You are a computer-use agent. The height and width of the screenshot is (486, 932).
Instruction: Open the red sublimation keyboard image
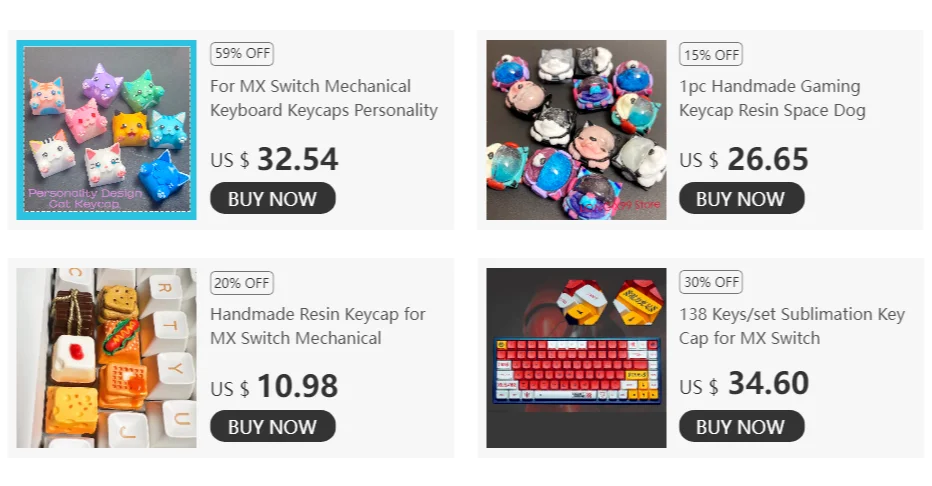[576, 358]
